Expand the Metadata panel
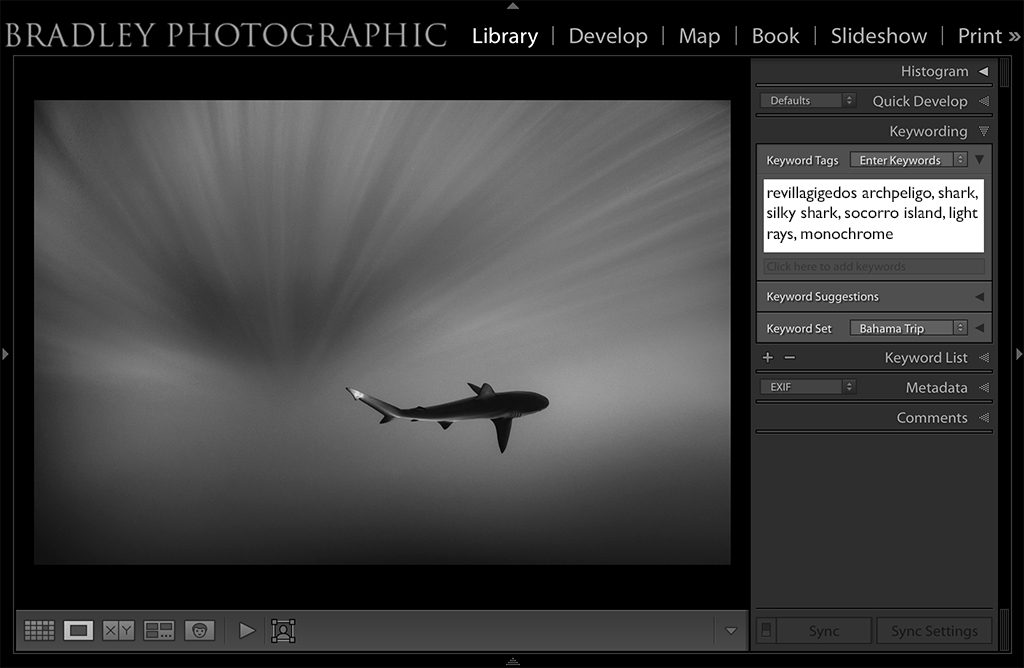 coord(984,387)
